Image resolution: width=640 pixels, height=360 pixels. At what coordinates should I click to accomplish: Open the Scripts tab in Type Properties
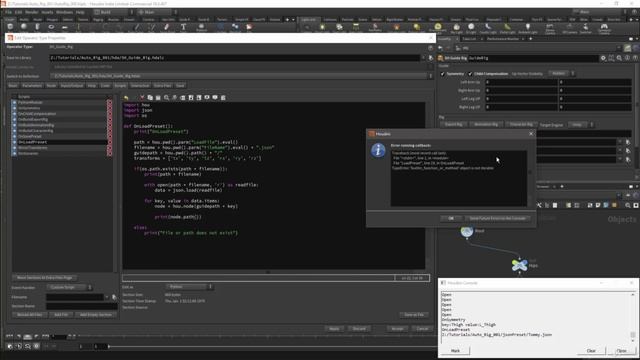click(120, 86)
